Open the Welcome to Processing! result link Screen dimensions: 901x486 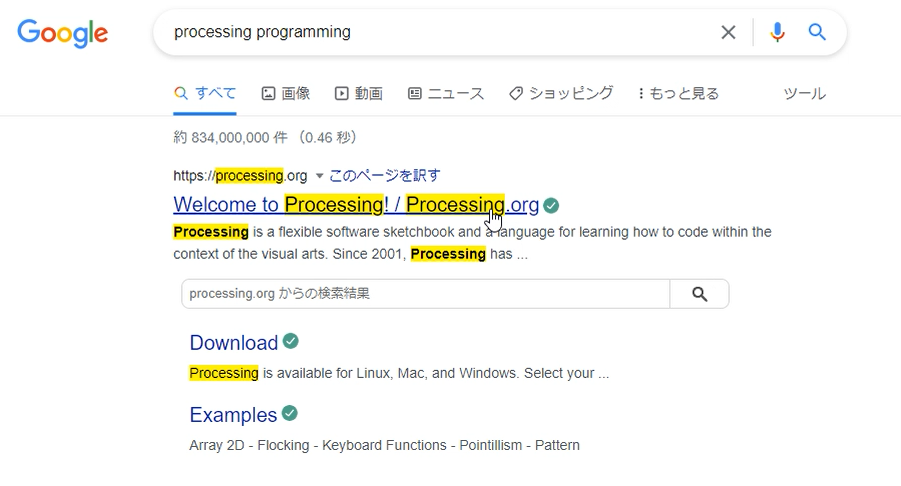(x=356, y=205)
